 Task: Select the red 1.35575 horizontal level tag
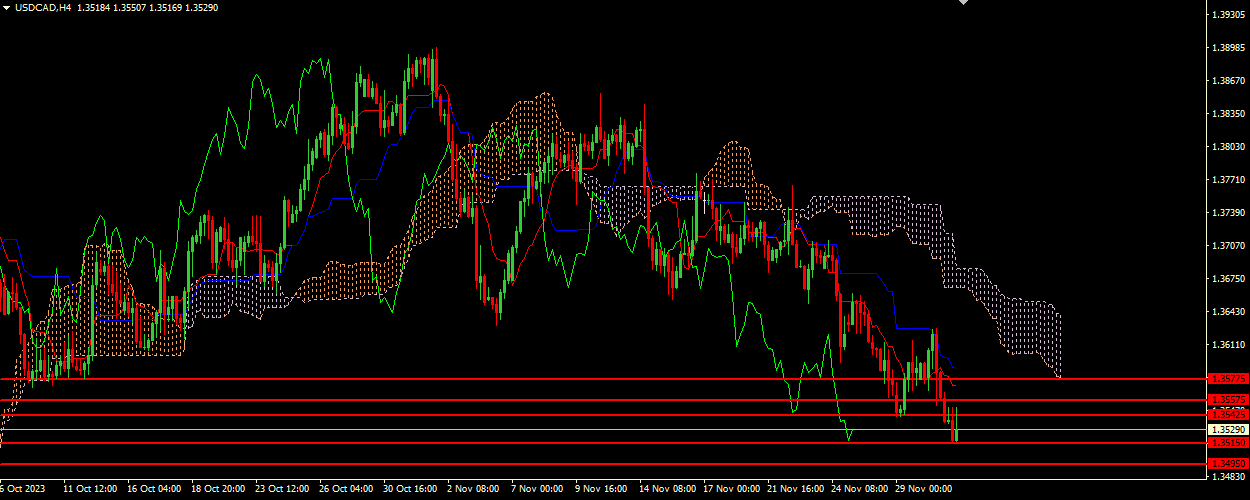[1226, 400]
